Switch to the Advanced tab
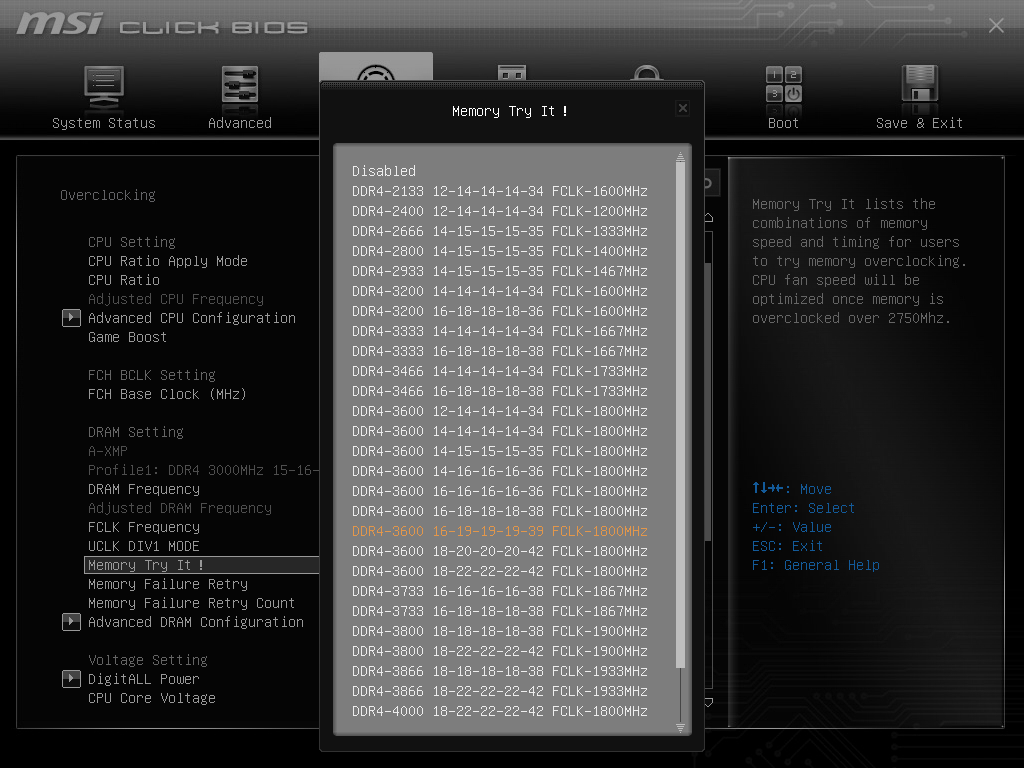Viewport: 1024px width, 768px height. [x=240, y=123]
